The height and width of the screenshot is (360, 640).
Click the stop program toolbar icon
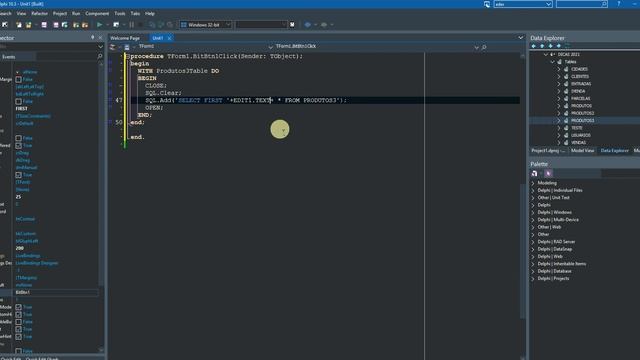click(140, 25)
